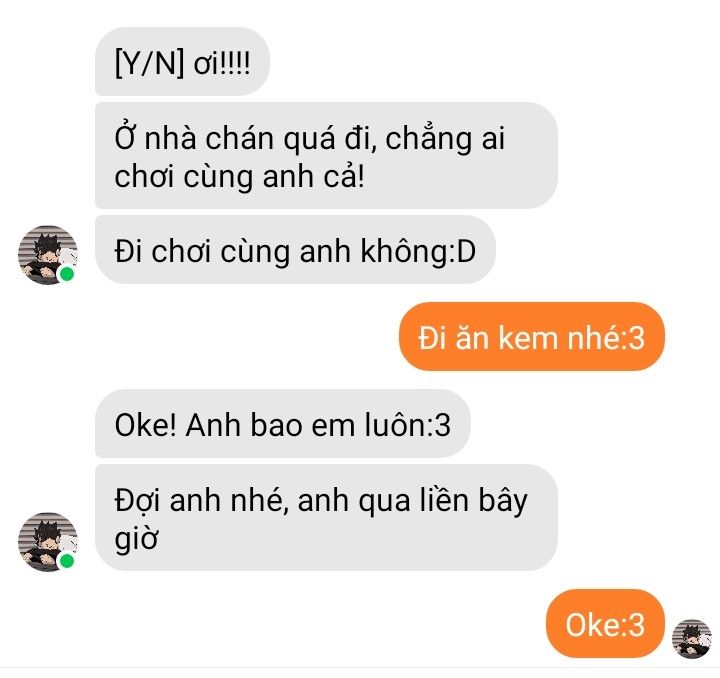
Task: Tap the green online dot on upper avatar
Action: pyautogui.click(x=67, y=274)
